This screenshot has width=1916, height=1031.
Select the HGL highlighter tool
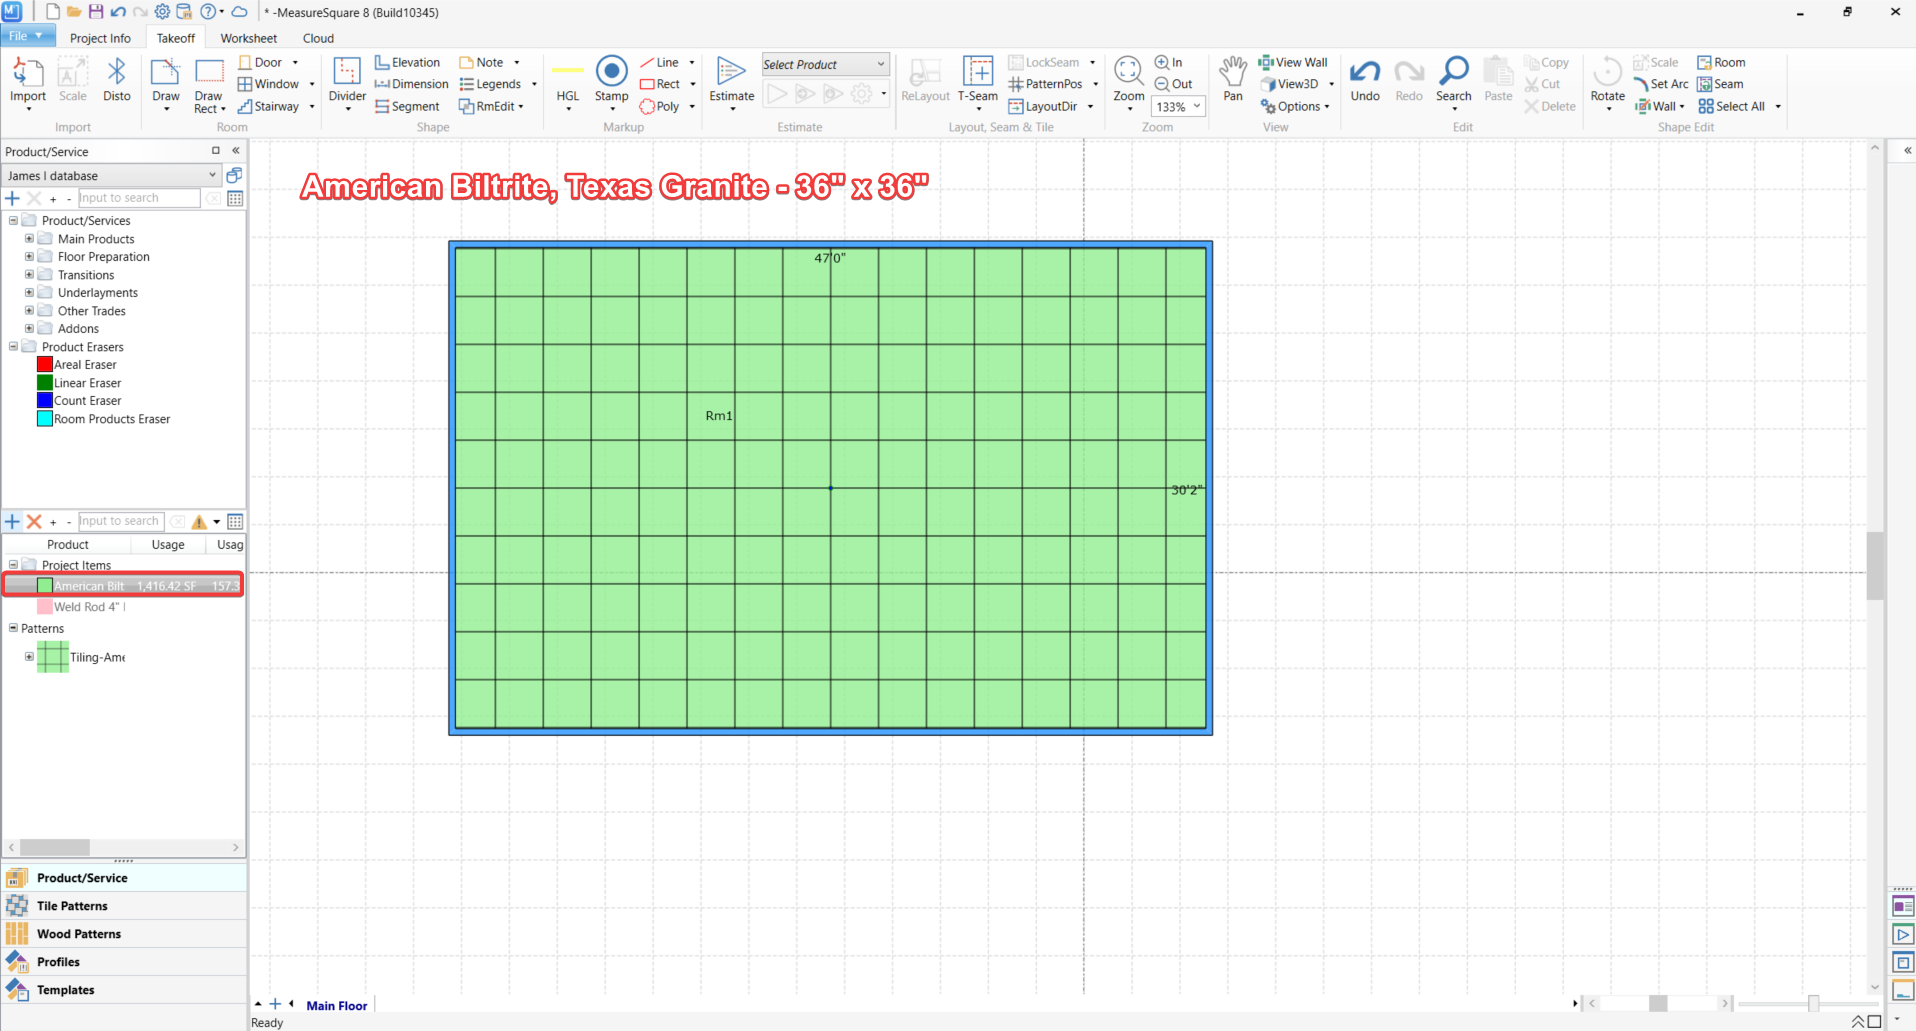click(x=568, y=82)
